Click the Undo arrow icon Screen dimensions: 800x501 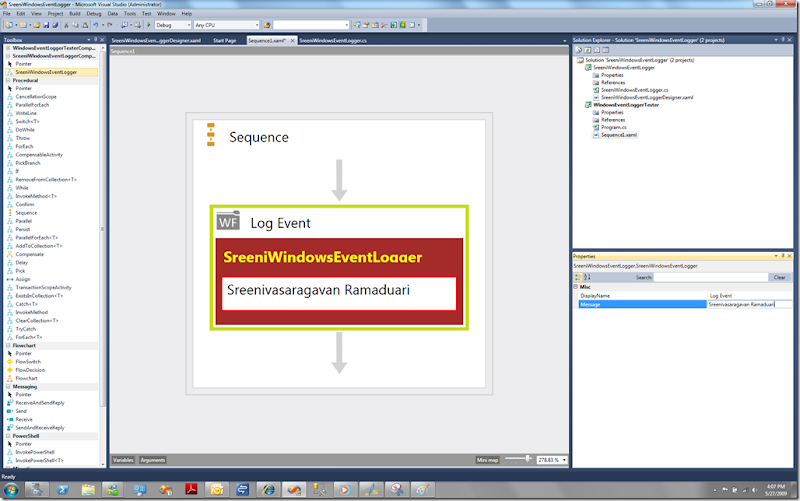95,25
